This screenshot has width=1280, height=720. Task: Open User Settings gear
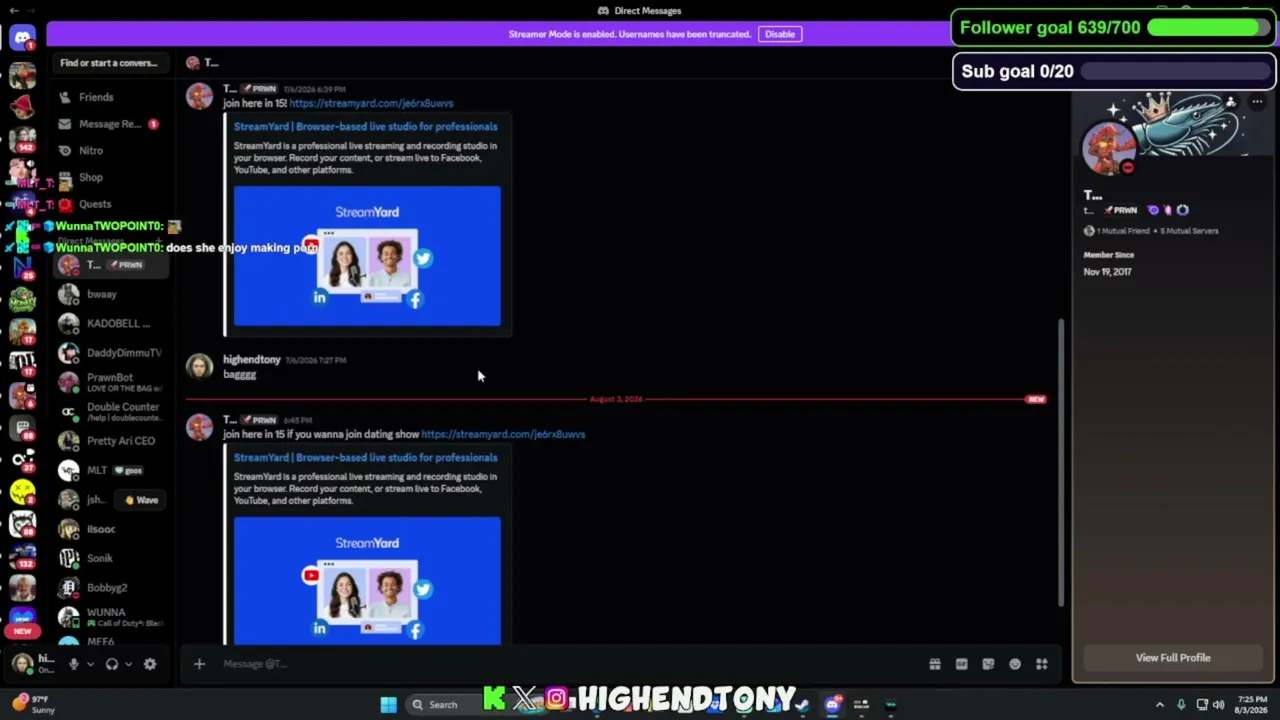pyautogui.click(x=150, y=664)
